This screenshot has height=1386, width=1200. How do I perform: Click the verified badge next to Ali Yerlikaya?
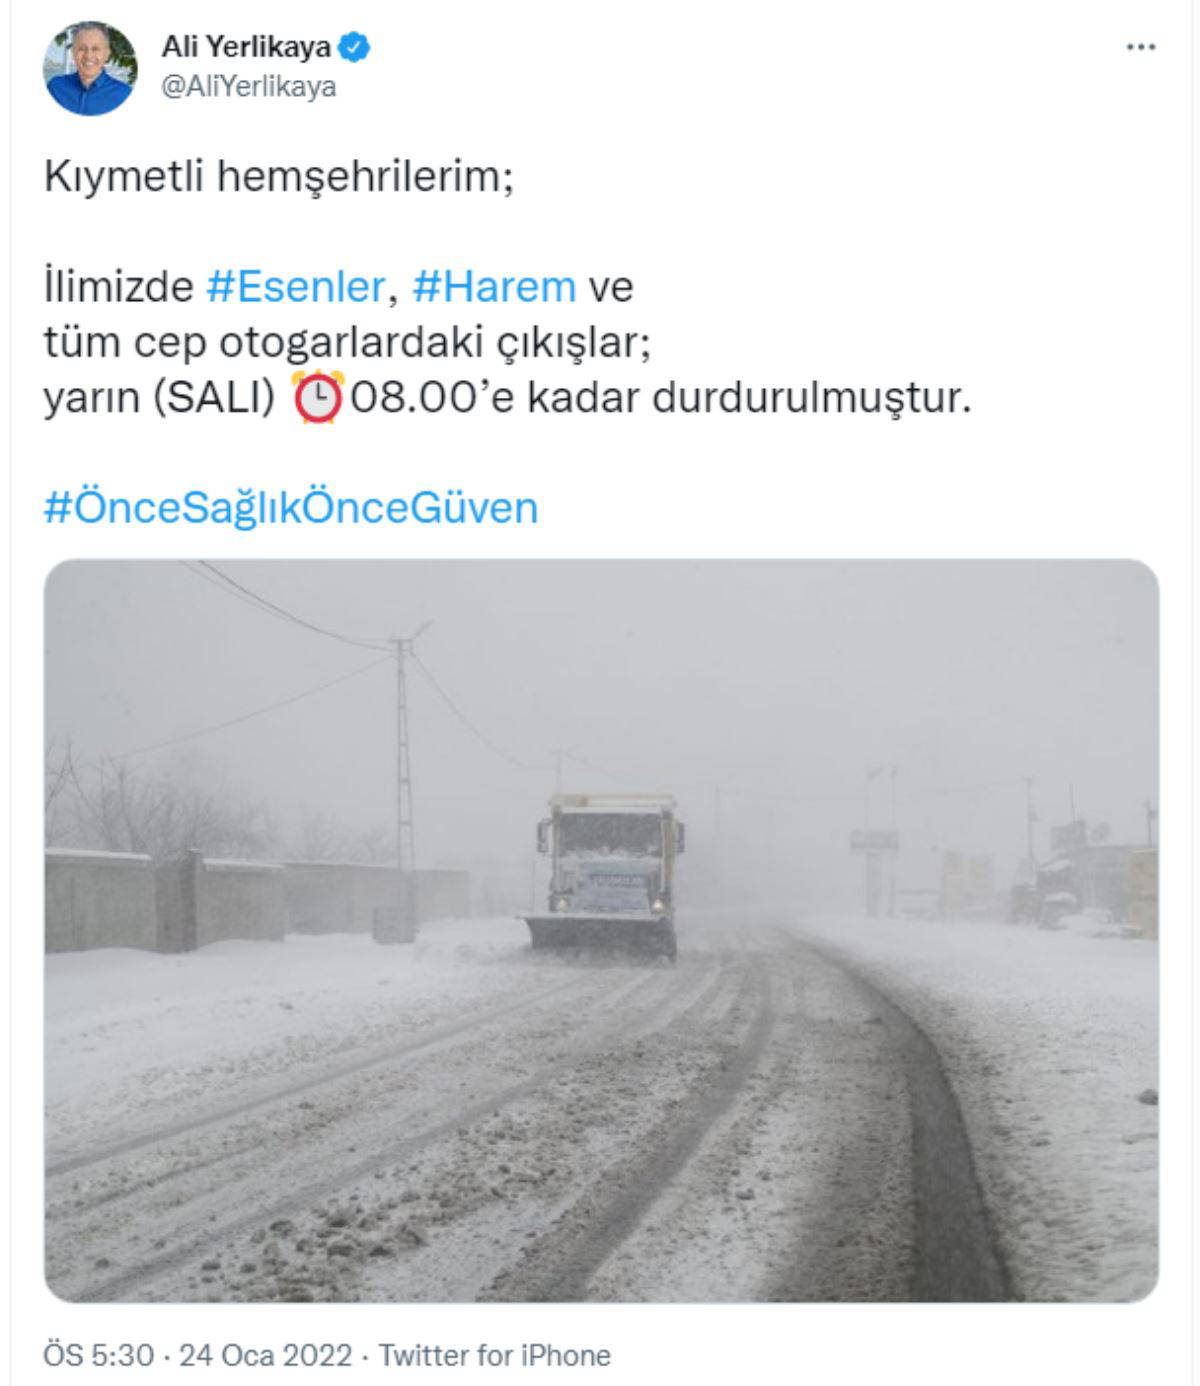tap(355, 46)
